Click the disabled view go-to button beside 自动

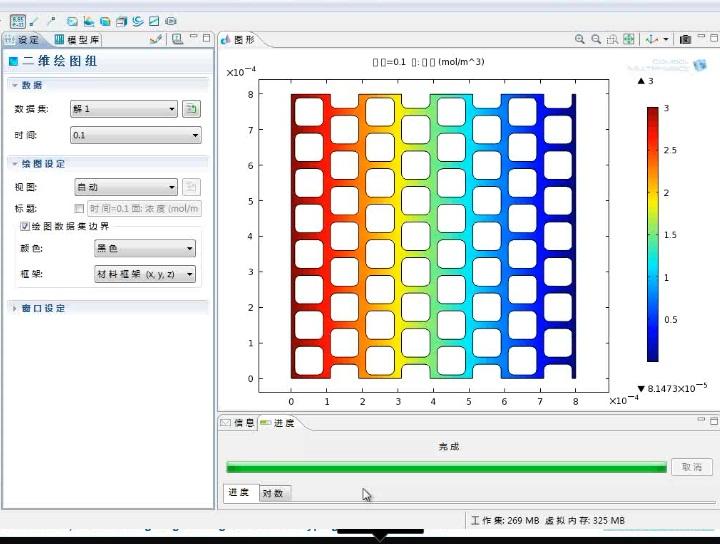pos(191,187)
